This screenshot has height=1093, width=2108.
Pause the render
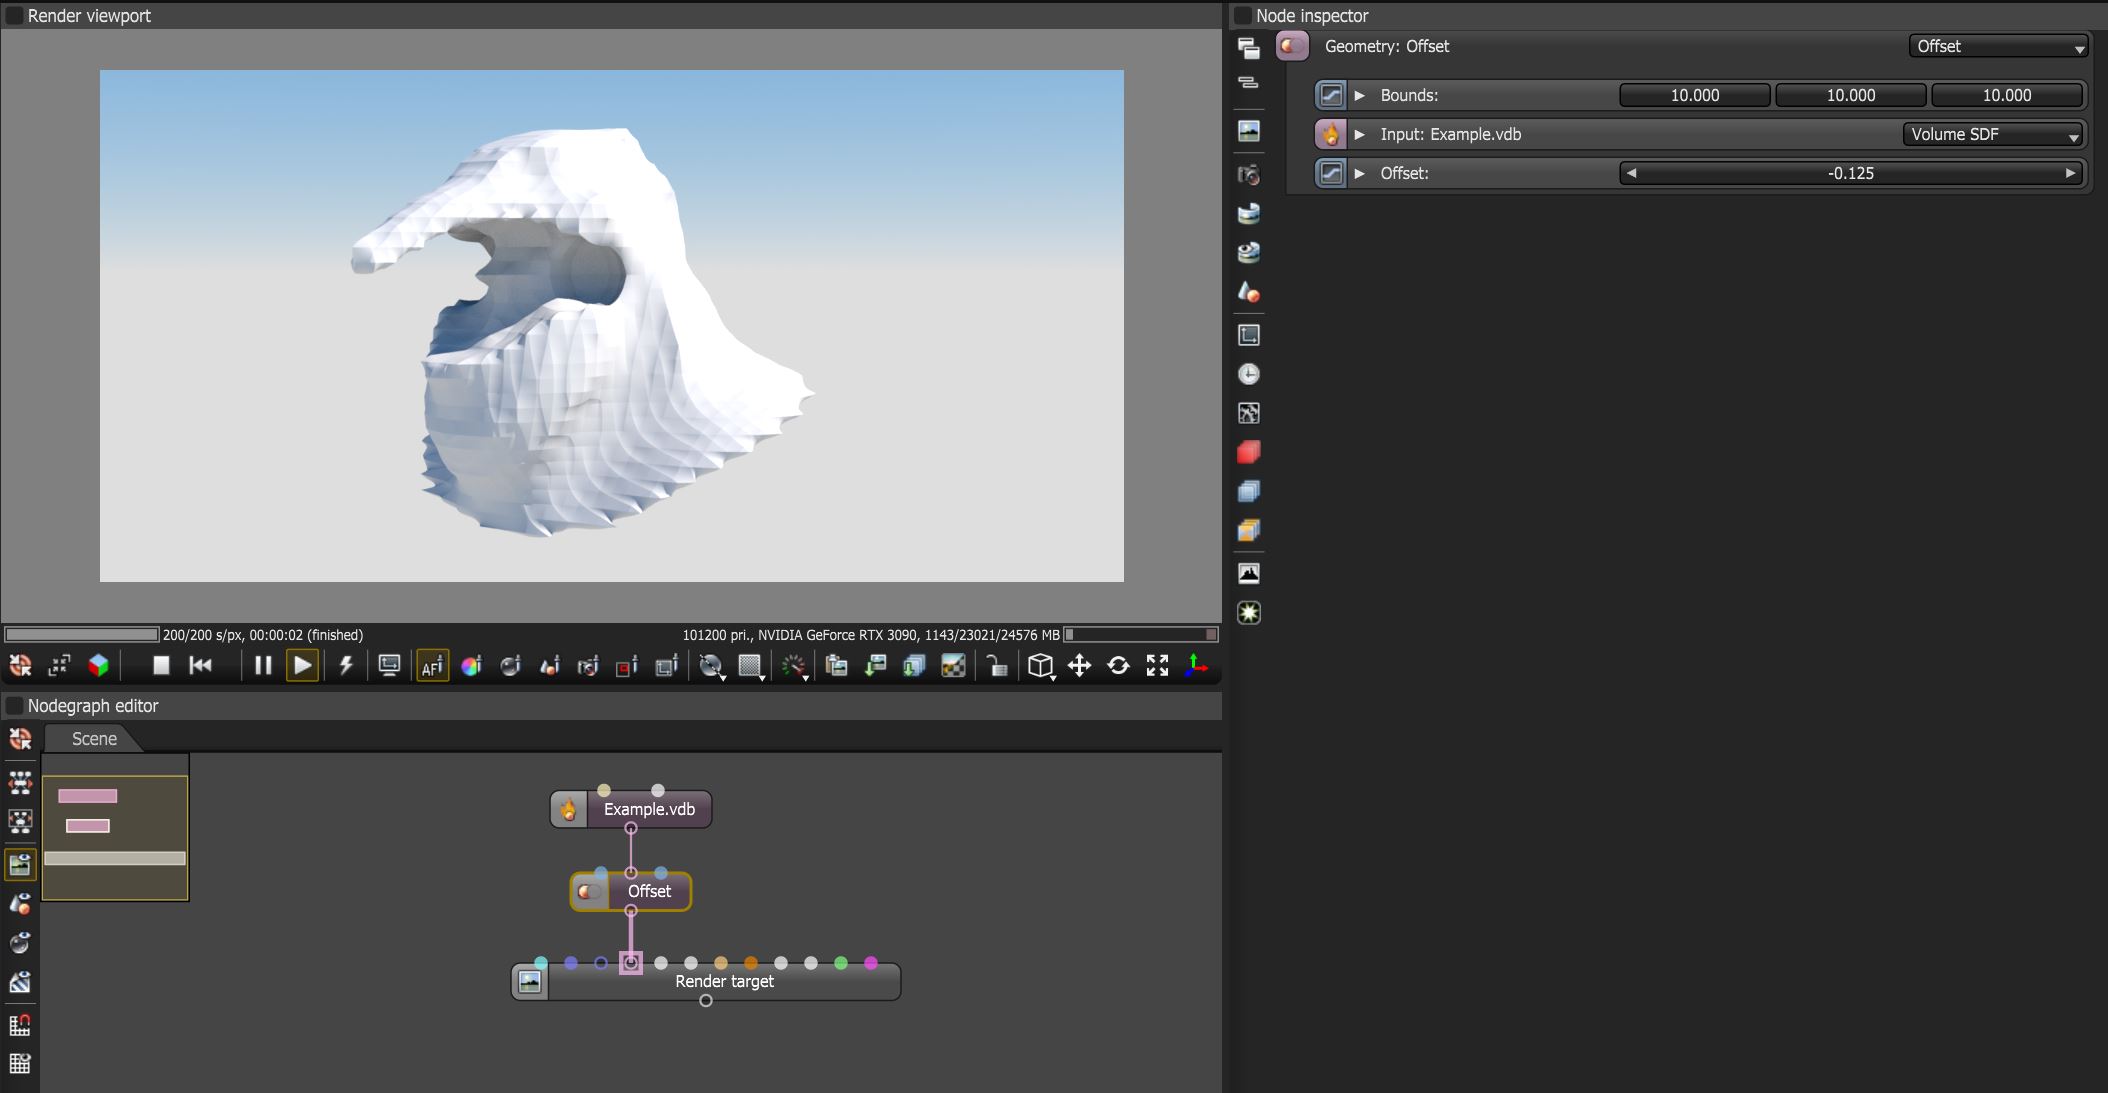coord(263,665)
